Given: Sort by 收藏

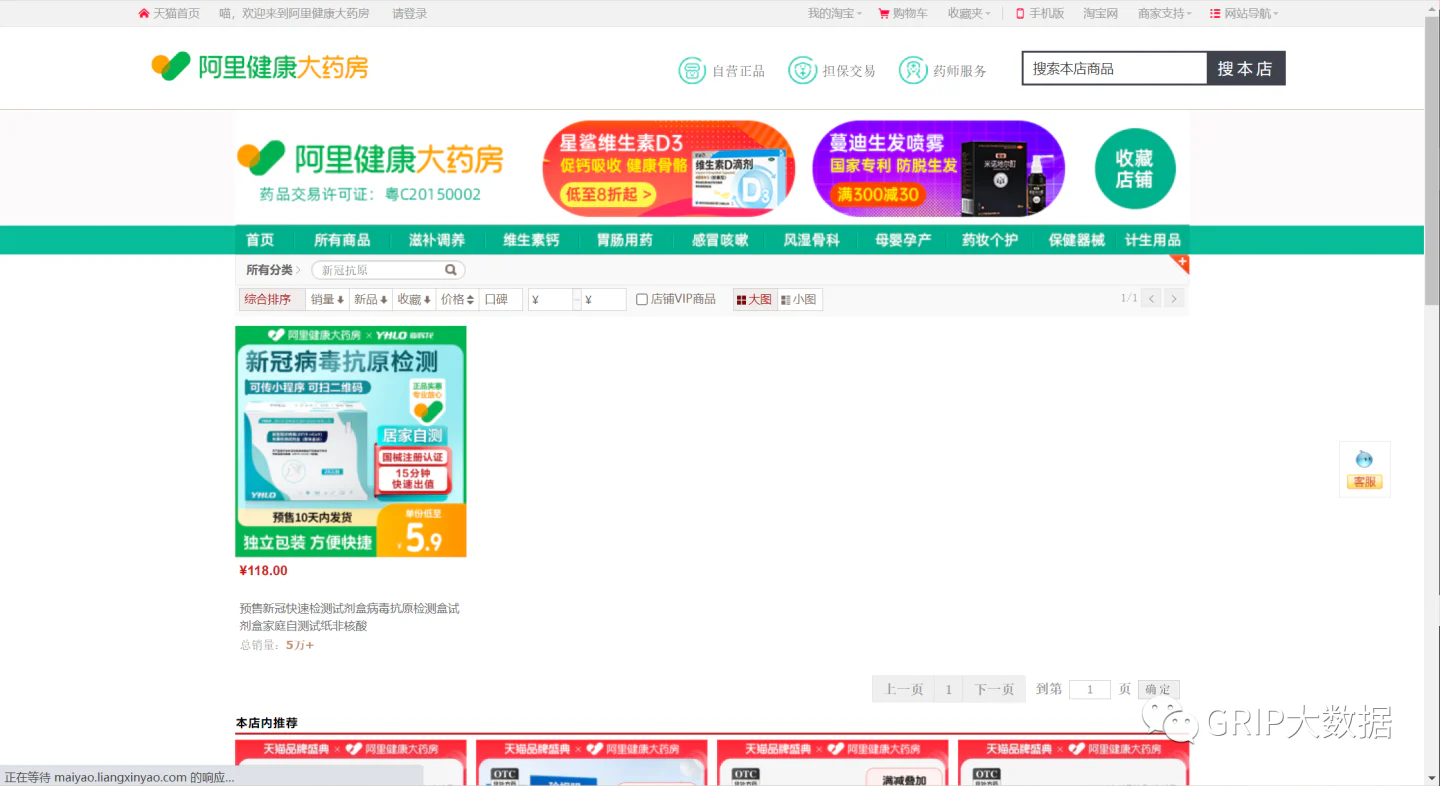Looking at the screenshot, I should pos(414,299).
